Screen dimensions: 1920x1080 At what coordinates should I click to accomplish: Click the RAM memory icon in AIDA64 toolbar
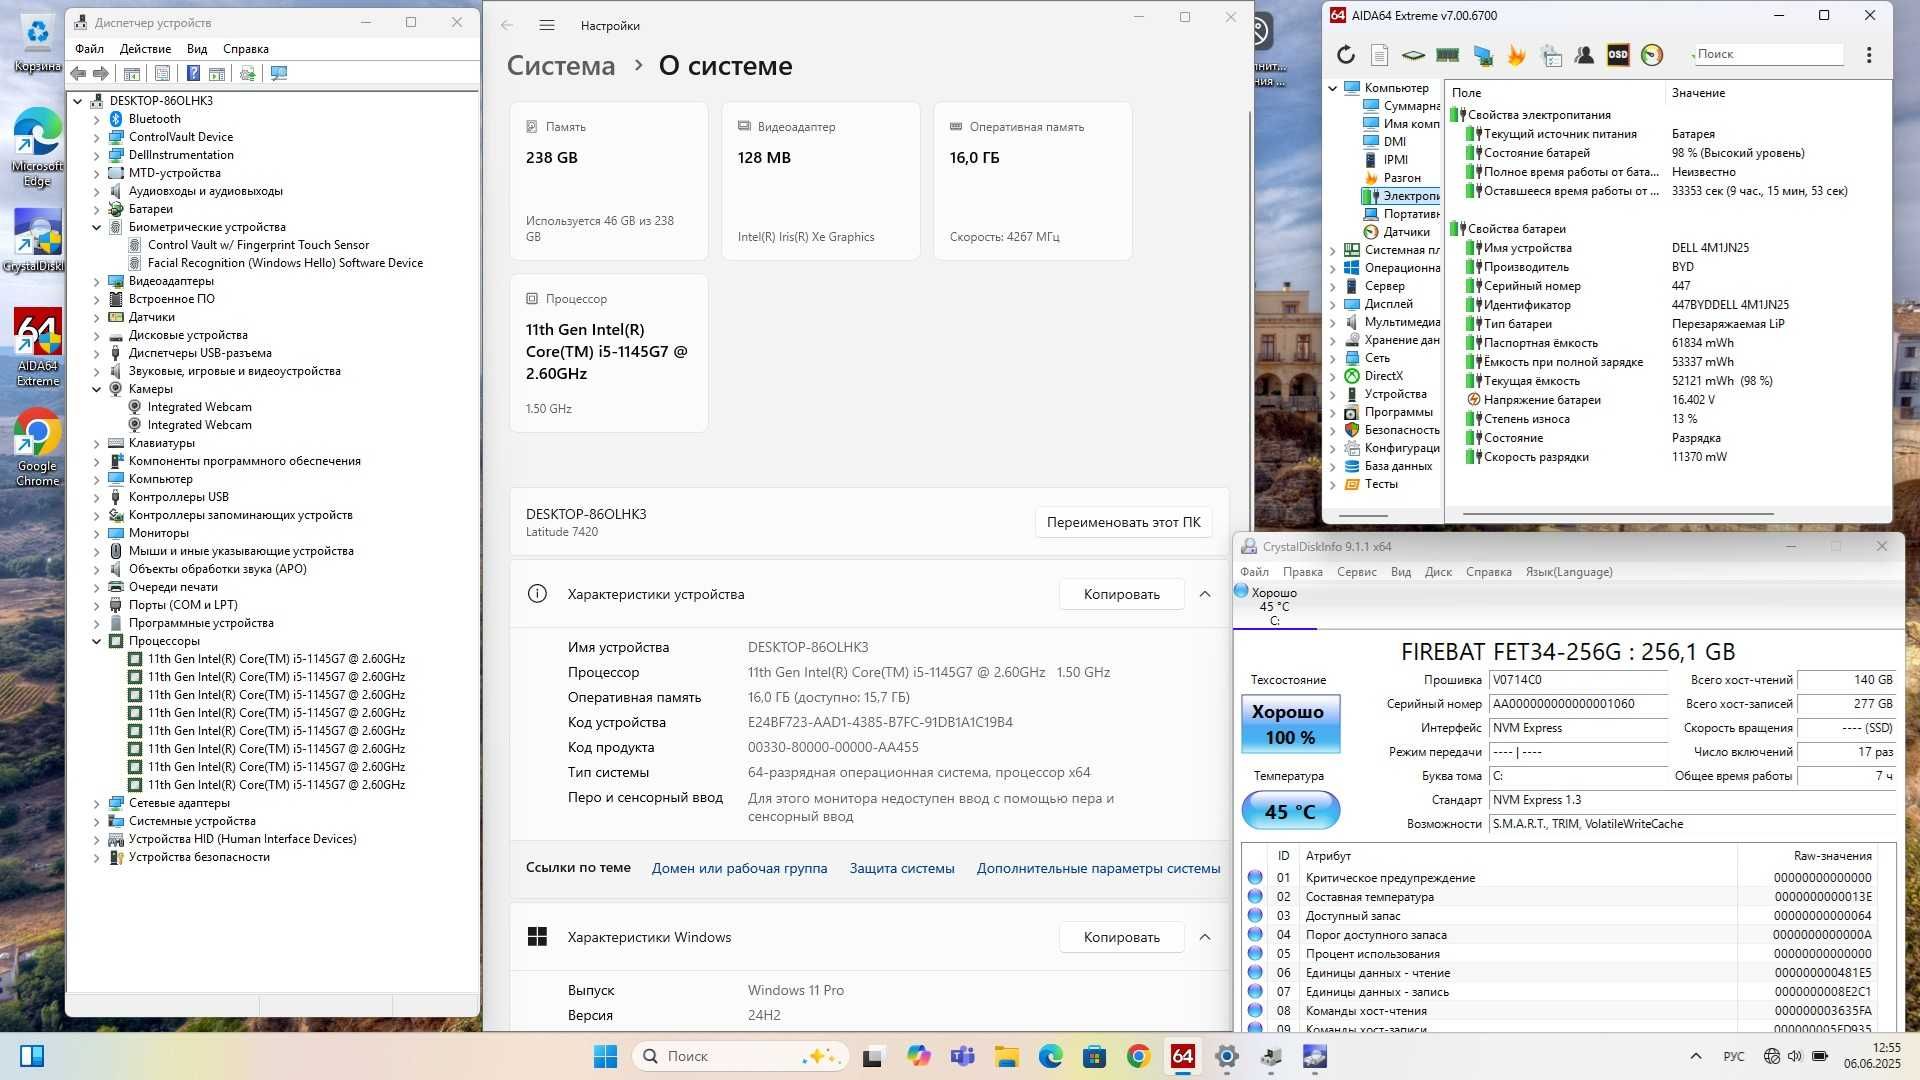(x=1447, y=55)
